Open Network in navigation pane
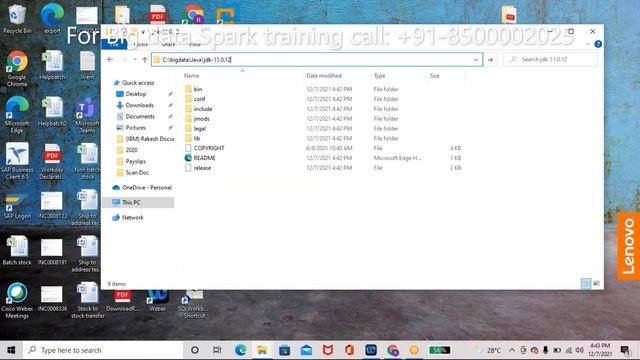Screen dimensions: 640x360 (133, 218)
